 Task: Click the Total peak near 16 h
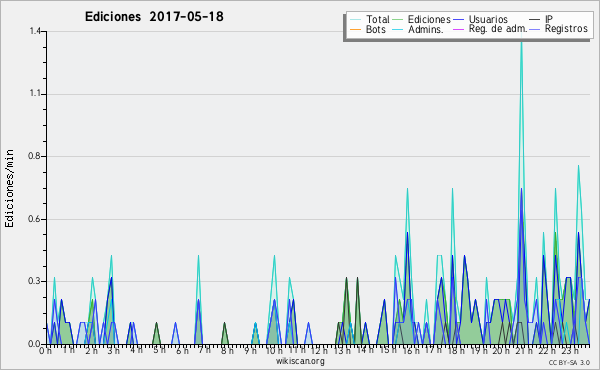(408, 189)
